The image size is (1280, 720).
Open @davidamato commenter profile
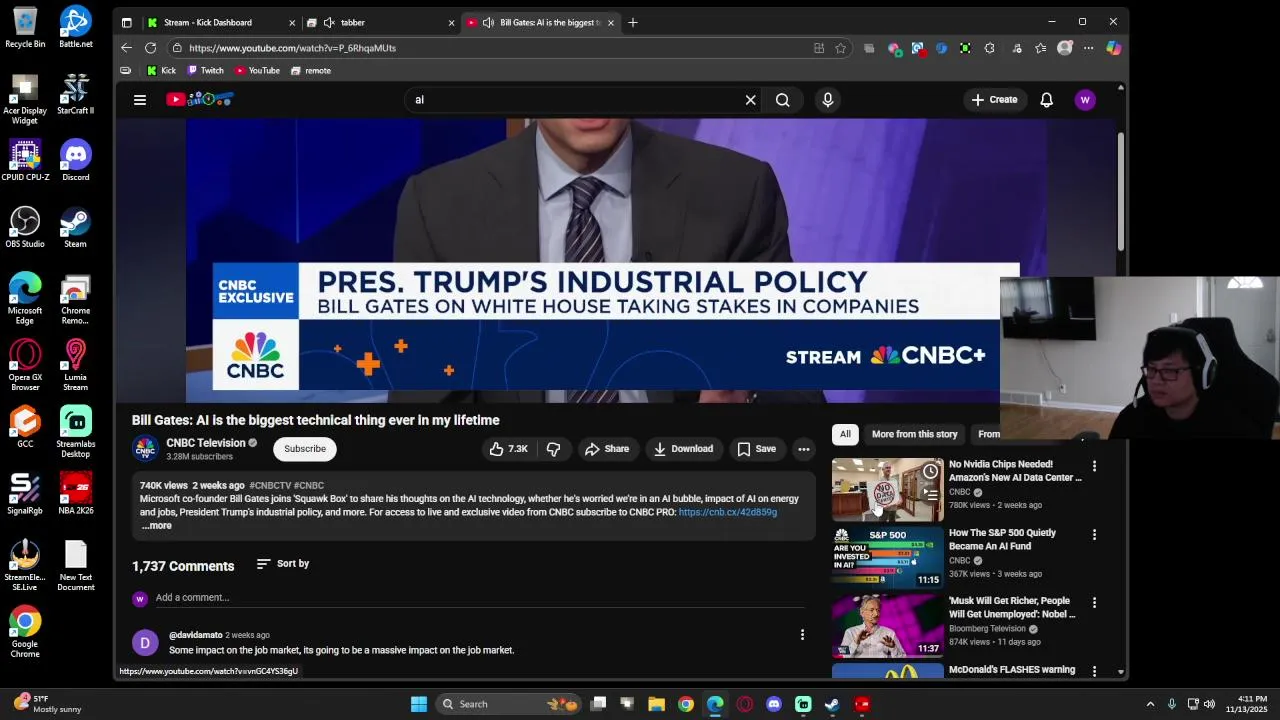[195, 635]
